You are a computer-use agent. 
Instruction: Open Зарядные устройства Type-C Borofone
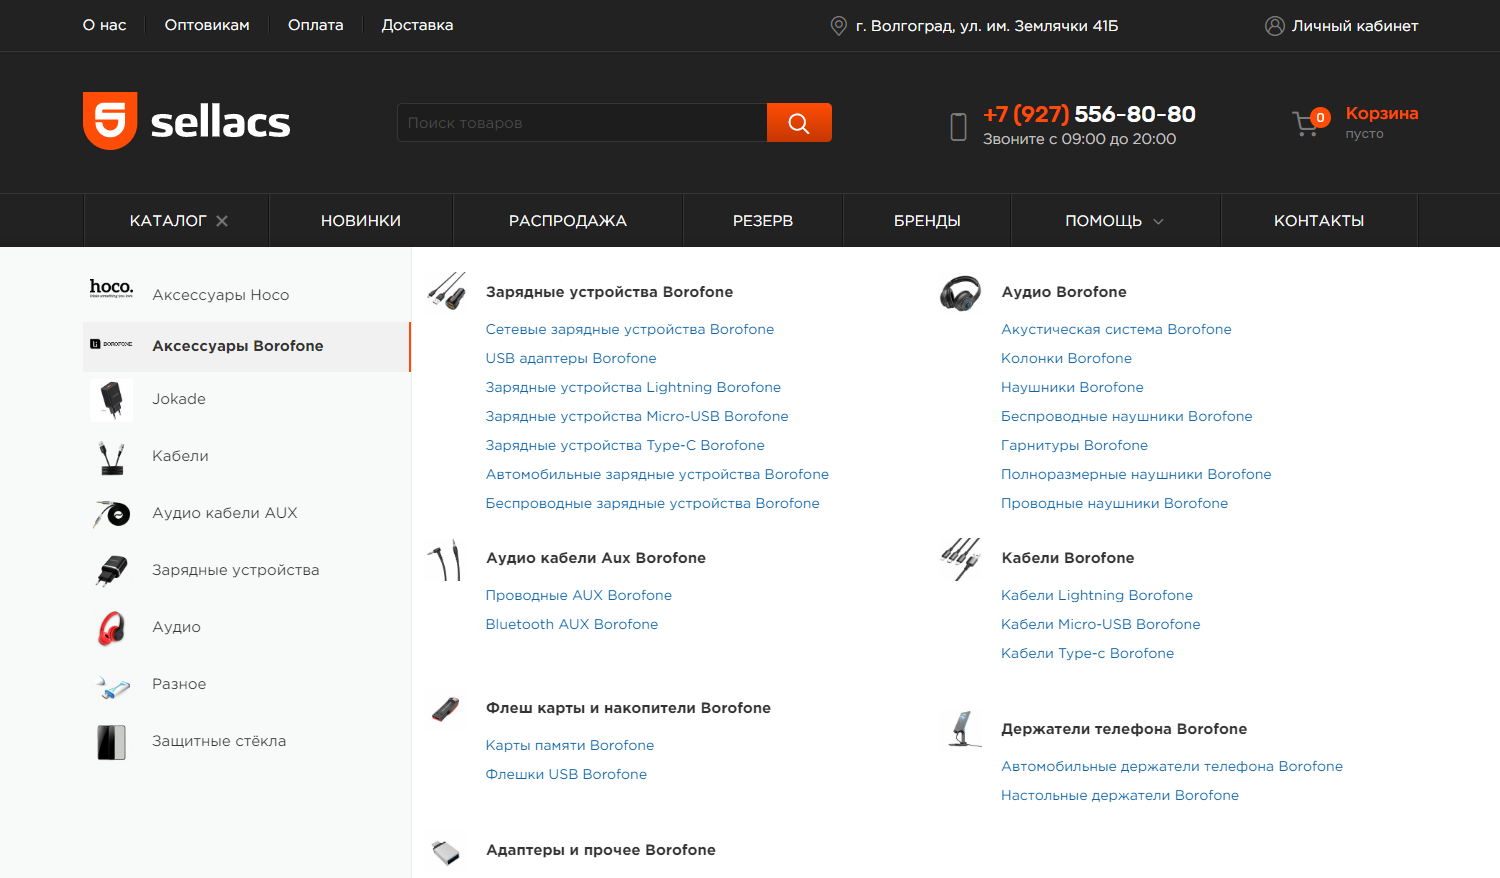(x=625, y=445)
